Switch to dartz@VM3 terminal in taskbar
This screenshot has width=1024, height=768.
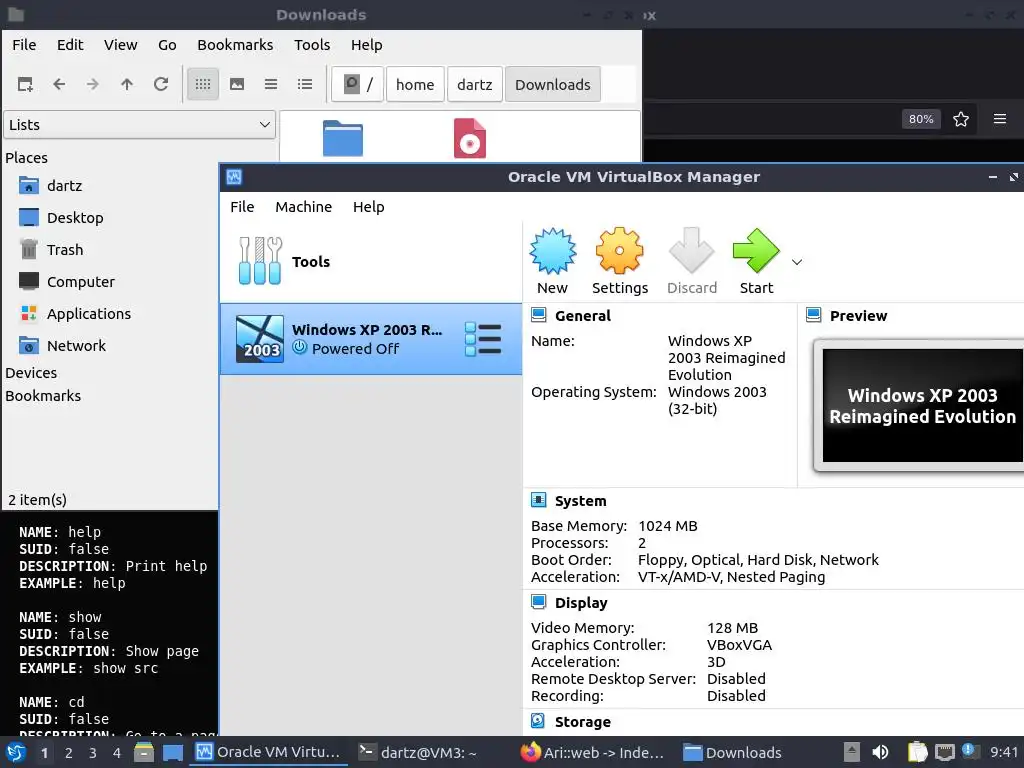coord(418,753)
